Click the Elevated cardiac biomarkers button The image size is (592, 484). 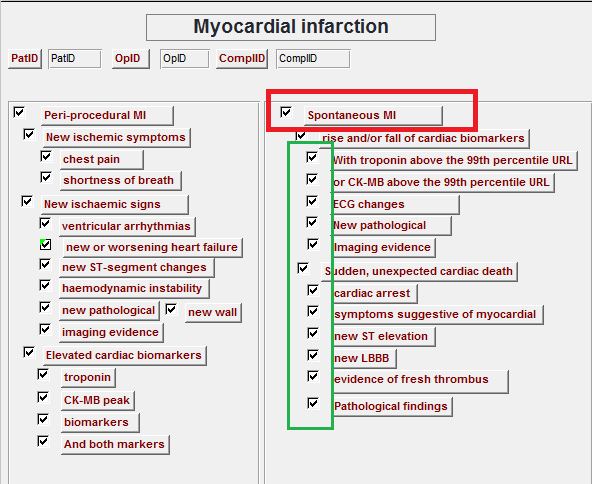[125, 356]
